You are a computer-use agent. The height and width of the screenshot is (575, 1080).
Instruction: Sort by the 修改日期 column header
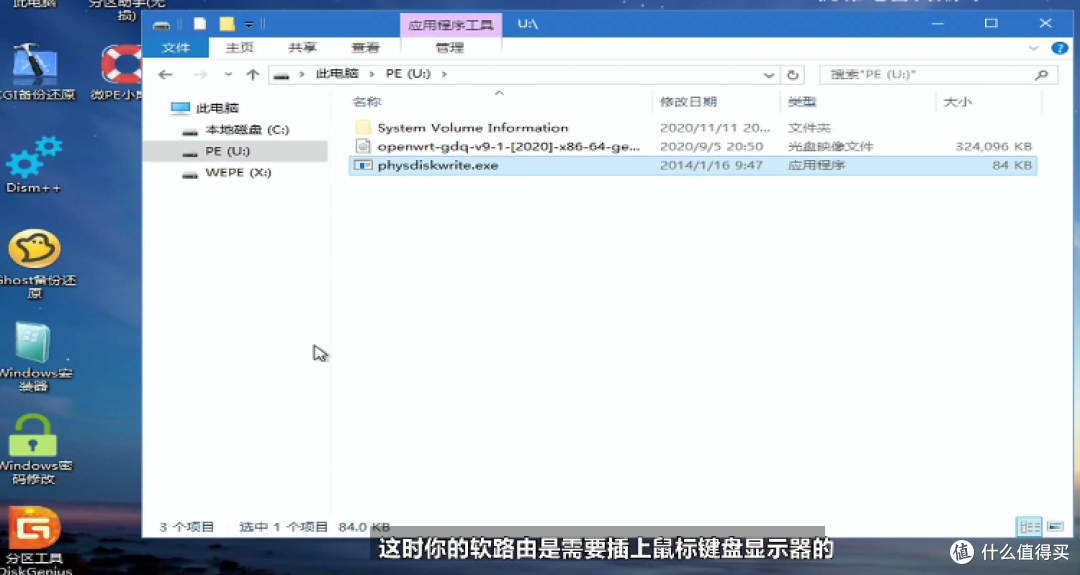688,102
